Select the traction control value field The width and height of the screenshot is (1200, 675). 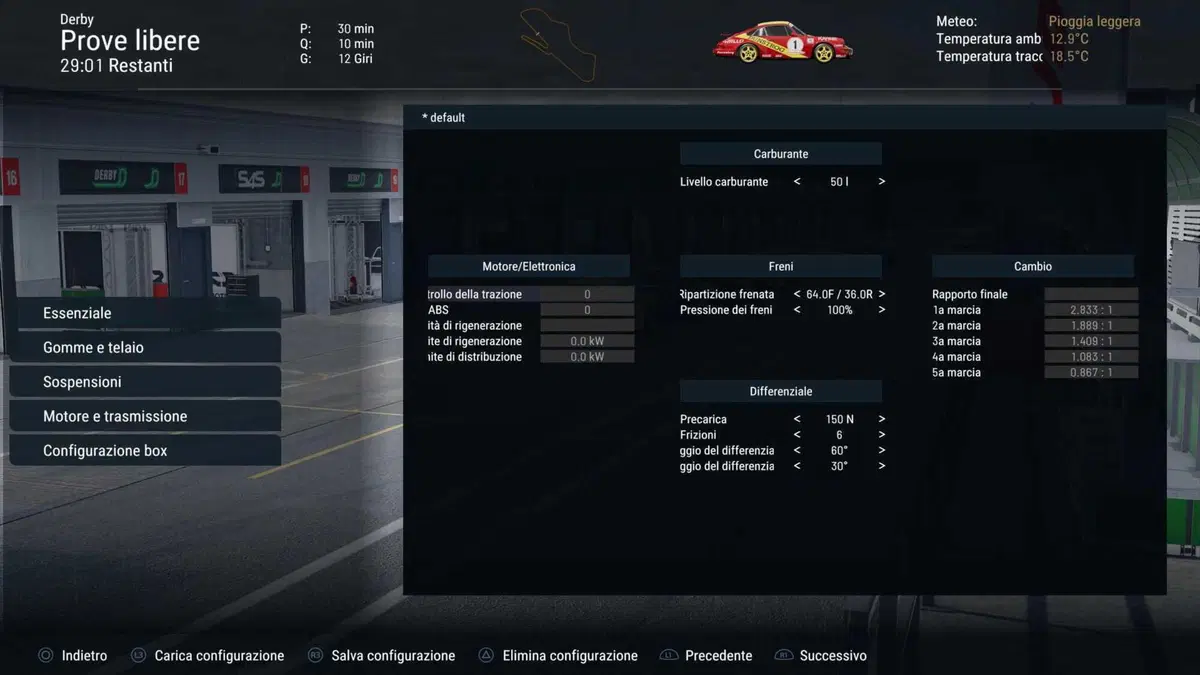[587, 295]
